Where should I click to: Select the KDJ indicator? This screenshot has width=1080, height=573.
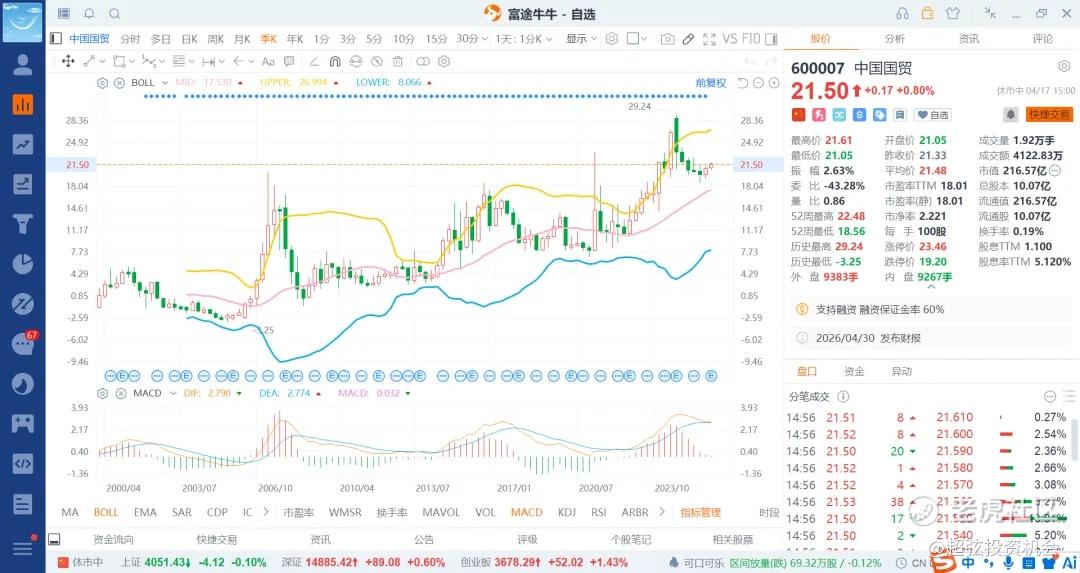pos(567,512)
